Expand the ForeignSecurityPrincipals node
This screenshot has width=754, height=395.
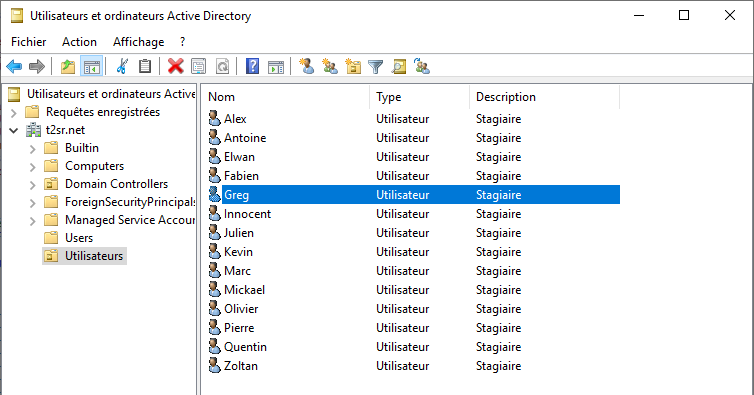[x=32, y=203]
